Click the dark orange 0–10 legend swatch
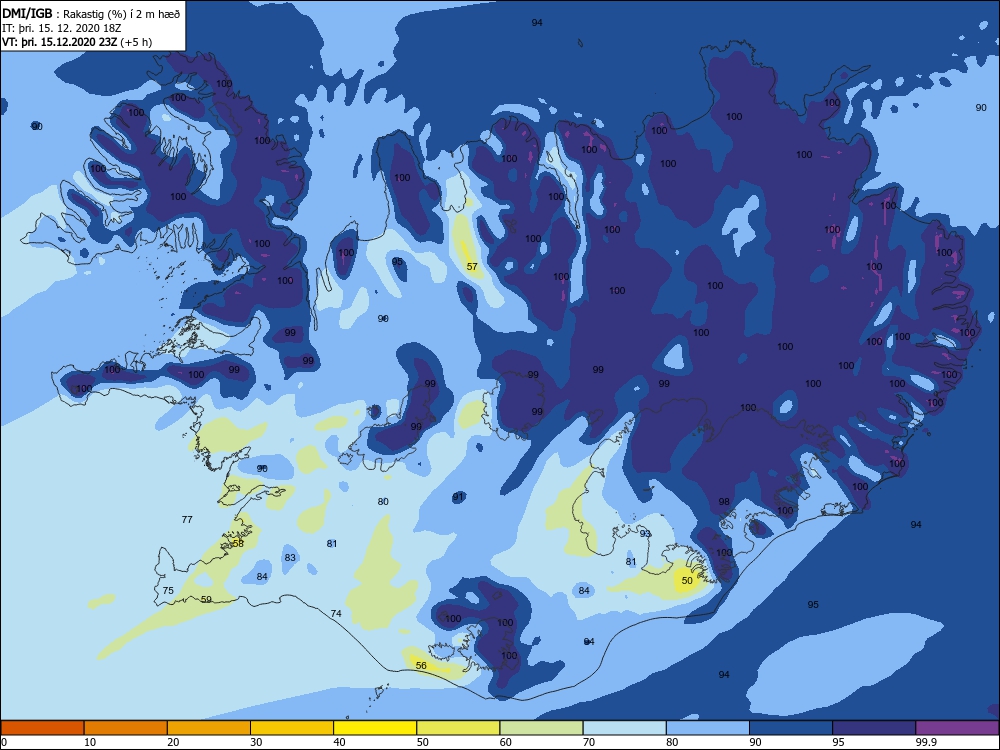 pos(42,728)
